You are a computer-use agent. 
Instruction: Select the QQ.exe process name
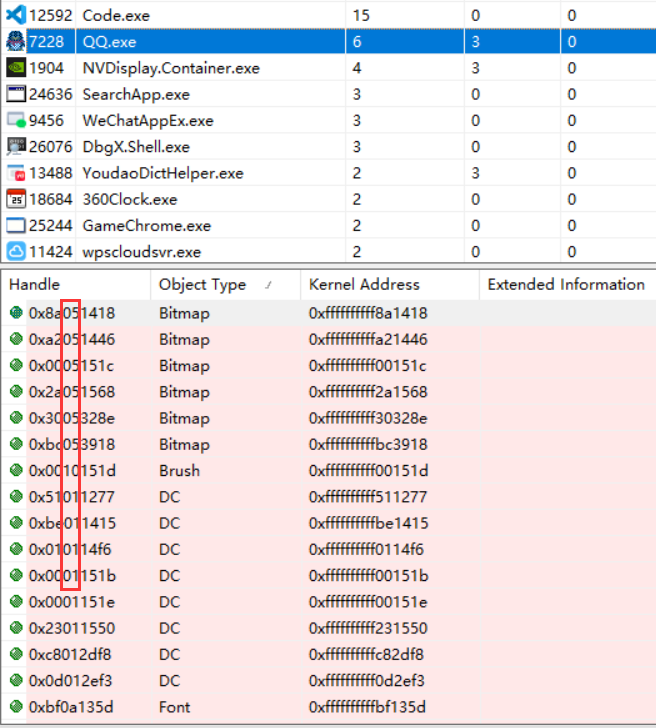110,42
